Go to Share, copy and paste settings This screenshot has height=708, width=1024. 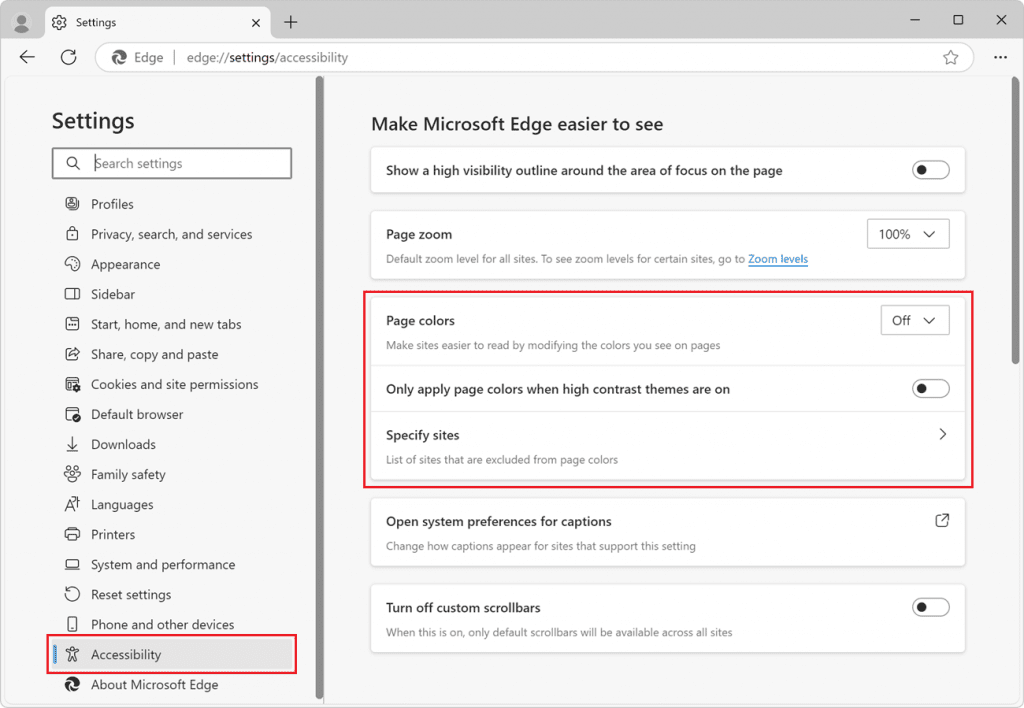[x=155, y=355]
